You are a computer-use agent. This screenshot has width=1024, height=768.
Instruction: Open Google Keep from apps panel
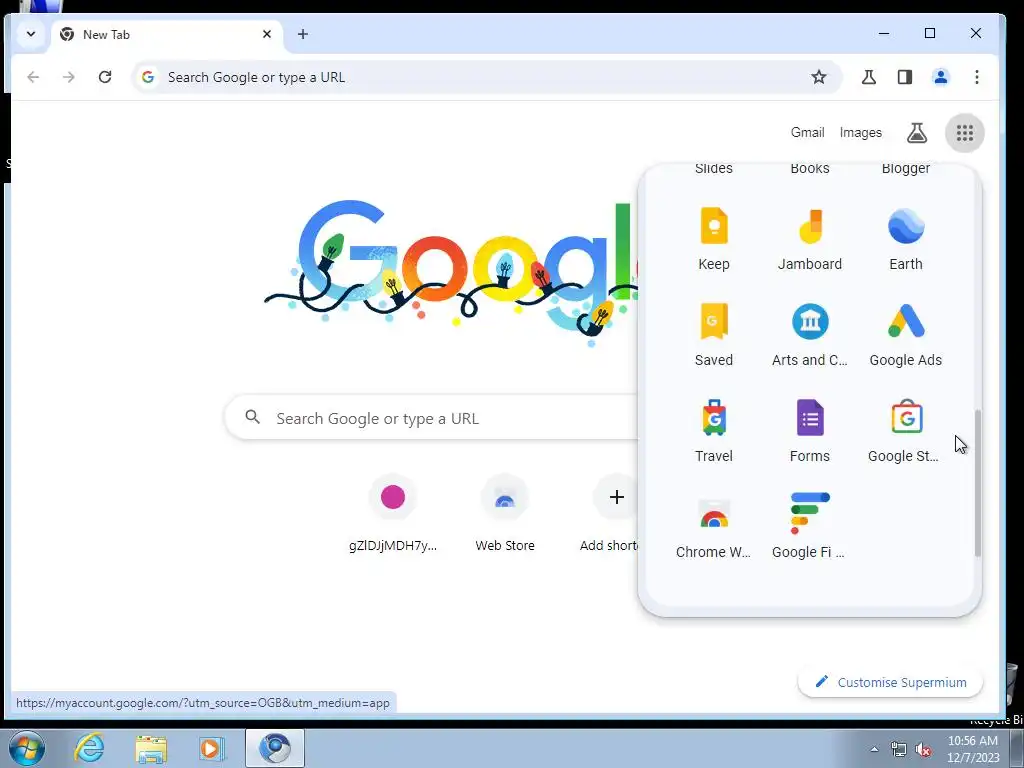point(713,239)
